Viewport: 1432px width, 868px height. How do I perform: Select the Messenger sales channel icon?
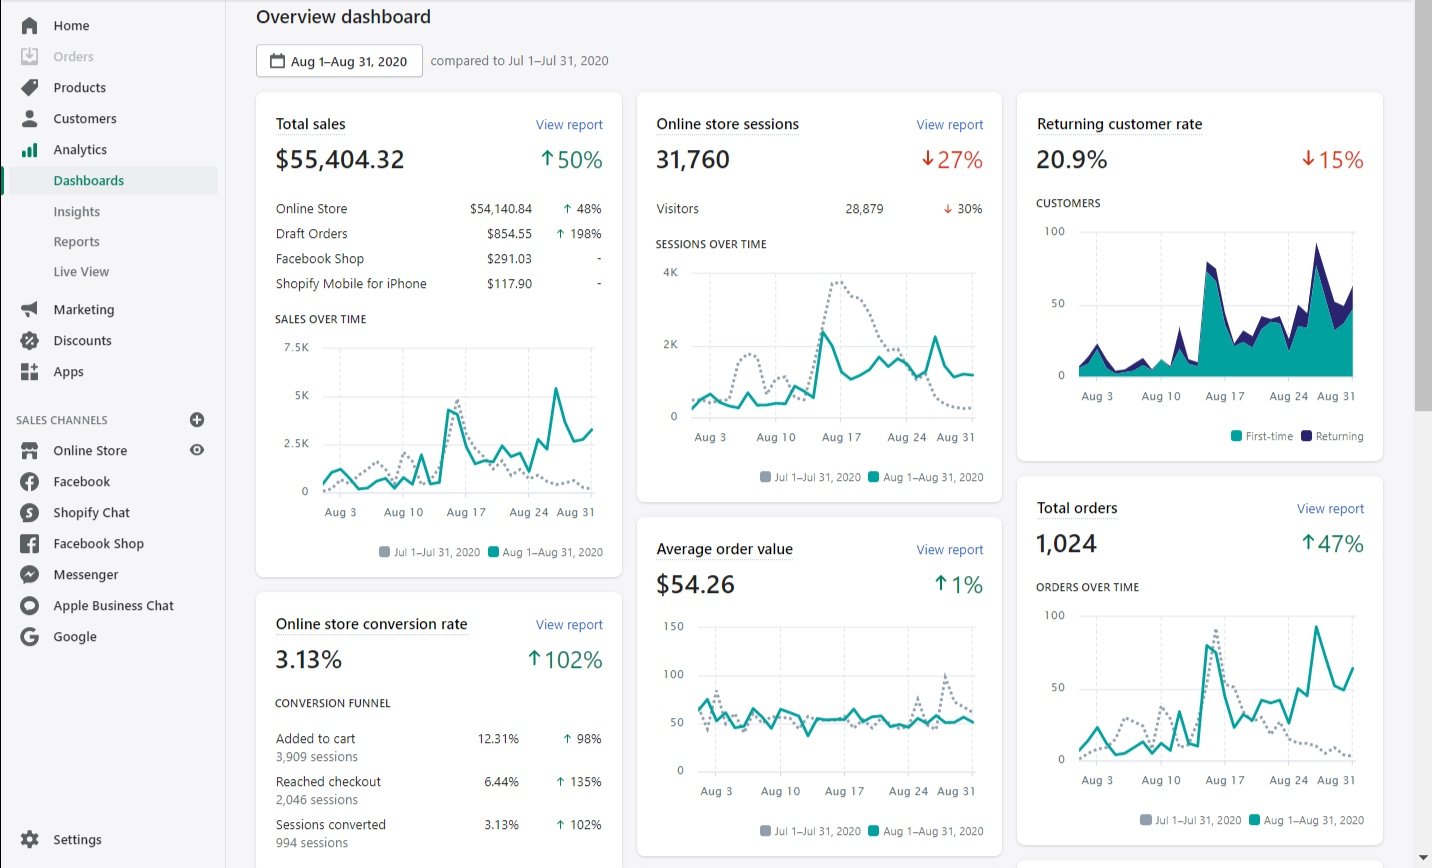(28, 574)
